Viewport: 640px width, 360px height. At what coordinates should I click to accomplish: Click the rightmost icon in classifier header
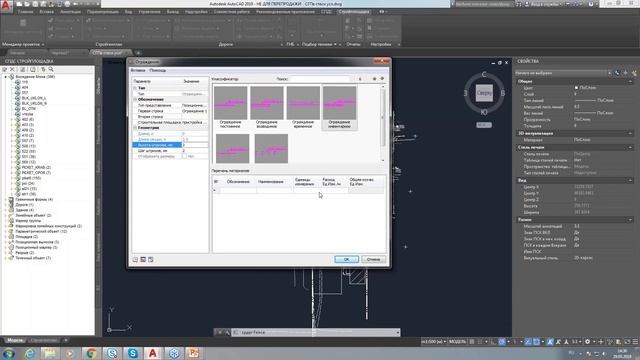[382, 79]
